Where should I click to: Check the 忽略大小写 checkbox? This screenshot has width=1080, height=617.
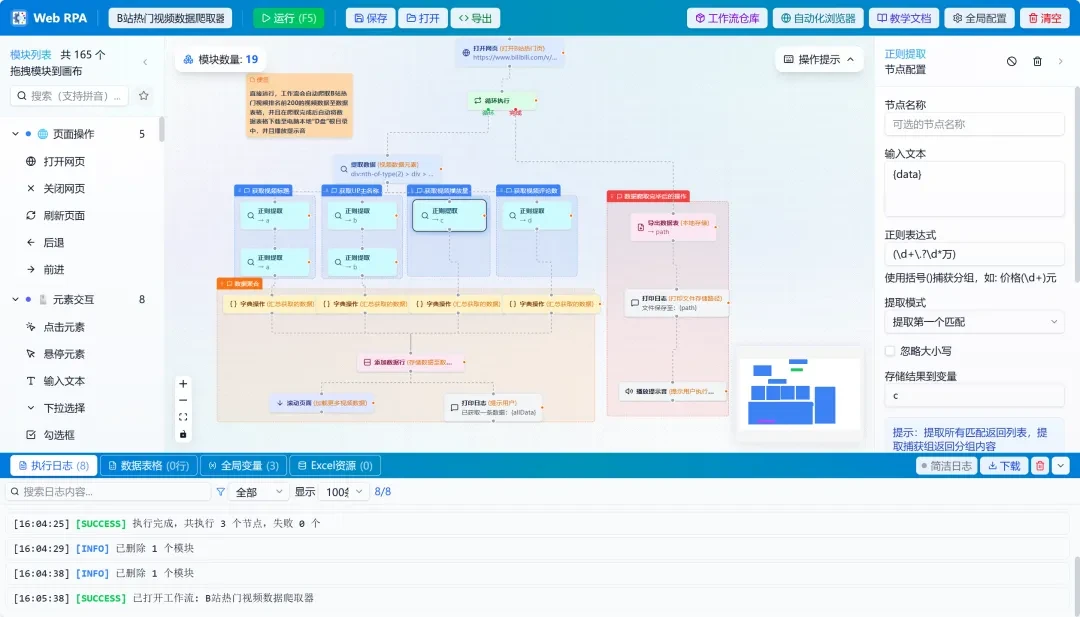(x=890, y=351)
